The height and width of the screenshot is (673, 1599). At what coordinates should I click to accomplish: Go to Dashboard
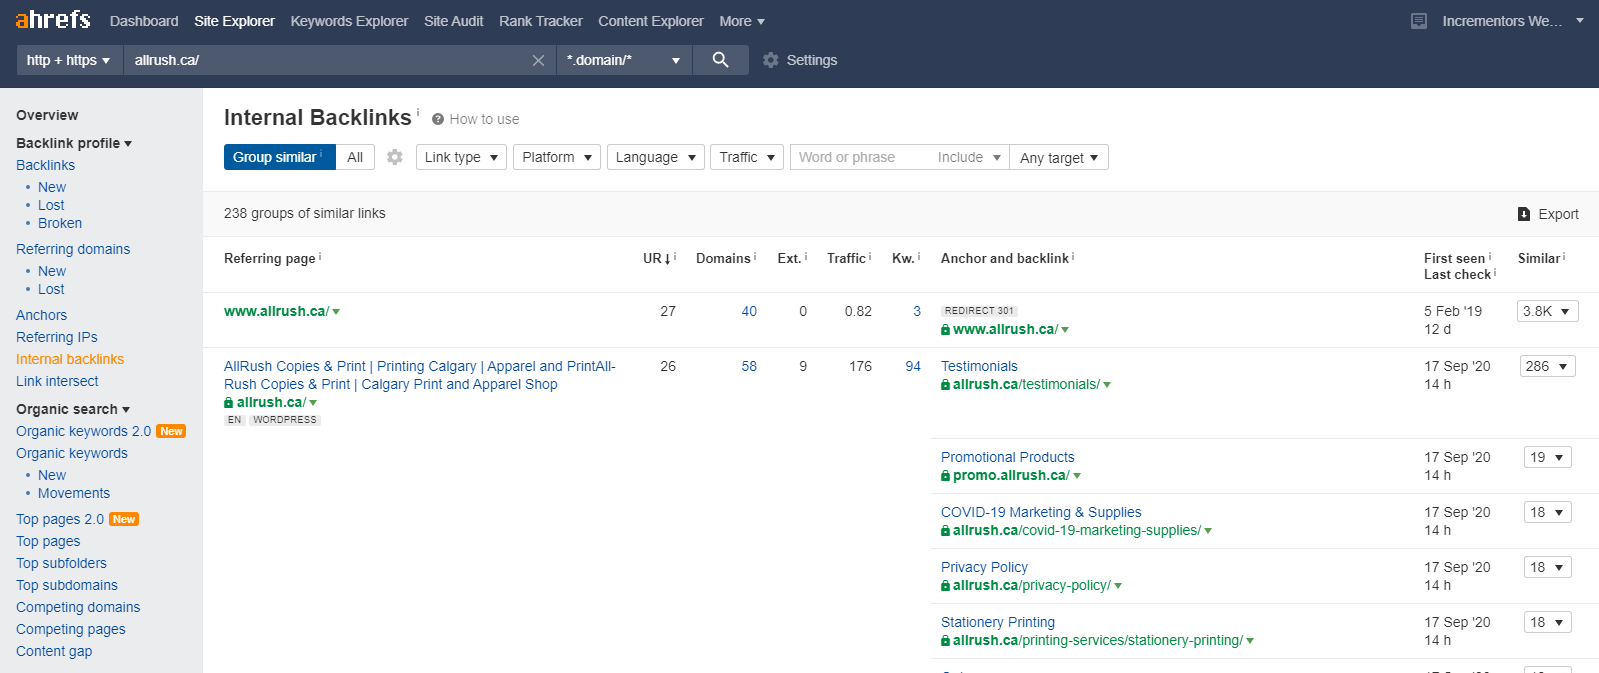click(144, 21)
